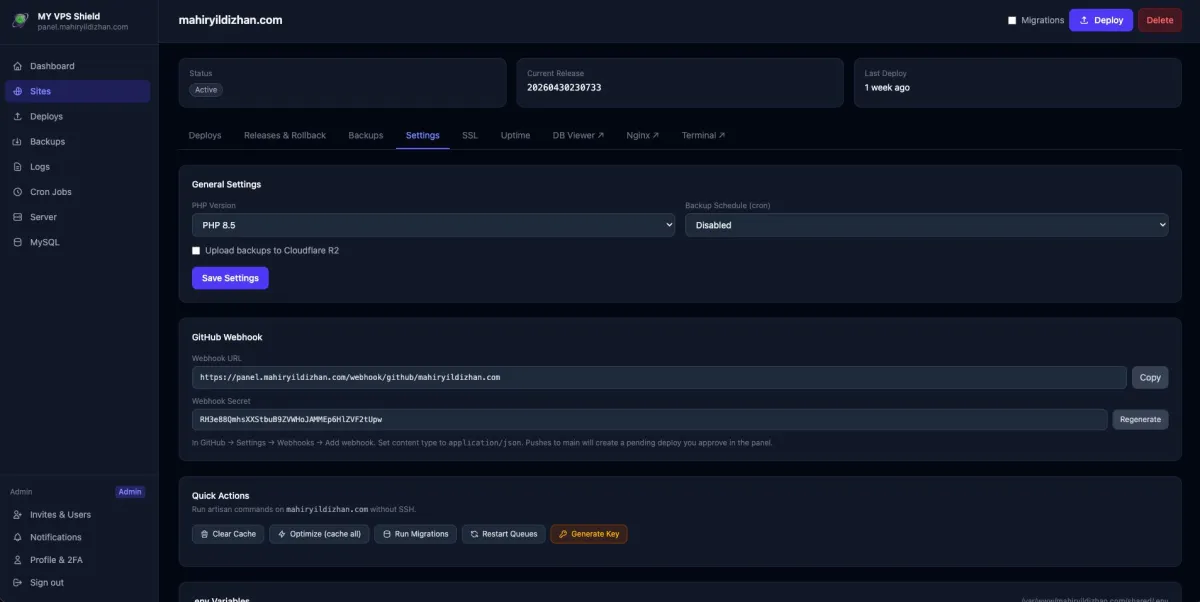This screenshot has height=602, width=1200.
Task: Click the Deploys upload icon in sidebar
Action: pos(18,116)
